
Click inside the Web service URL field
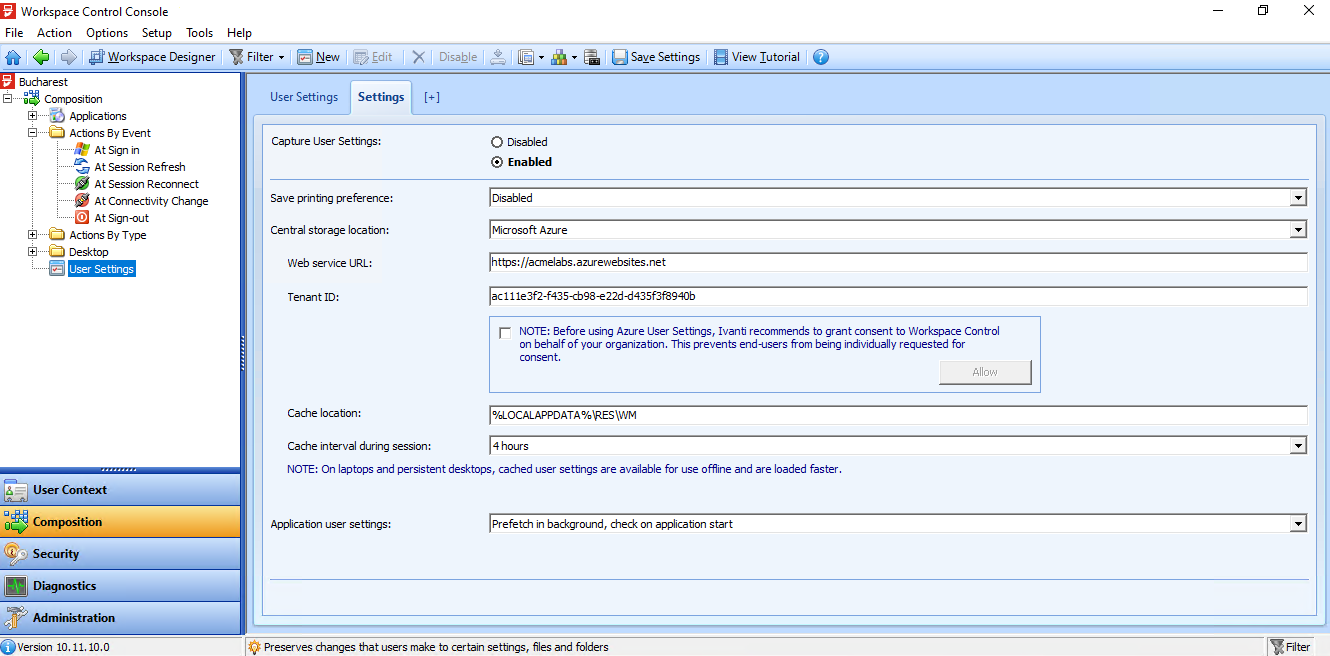(x=700, y=262)
